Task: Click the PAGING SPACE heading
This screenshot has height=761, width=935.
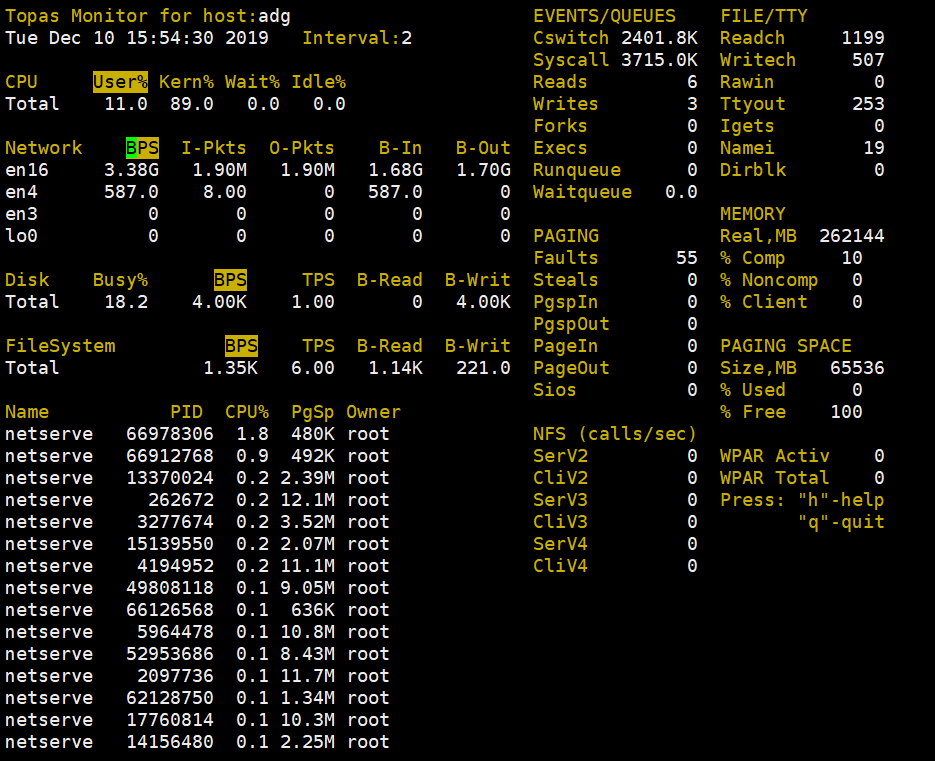Action: point(786,346)
